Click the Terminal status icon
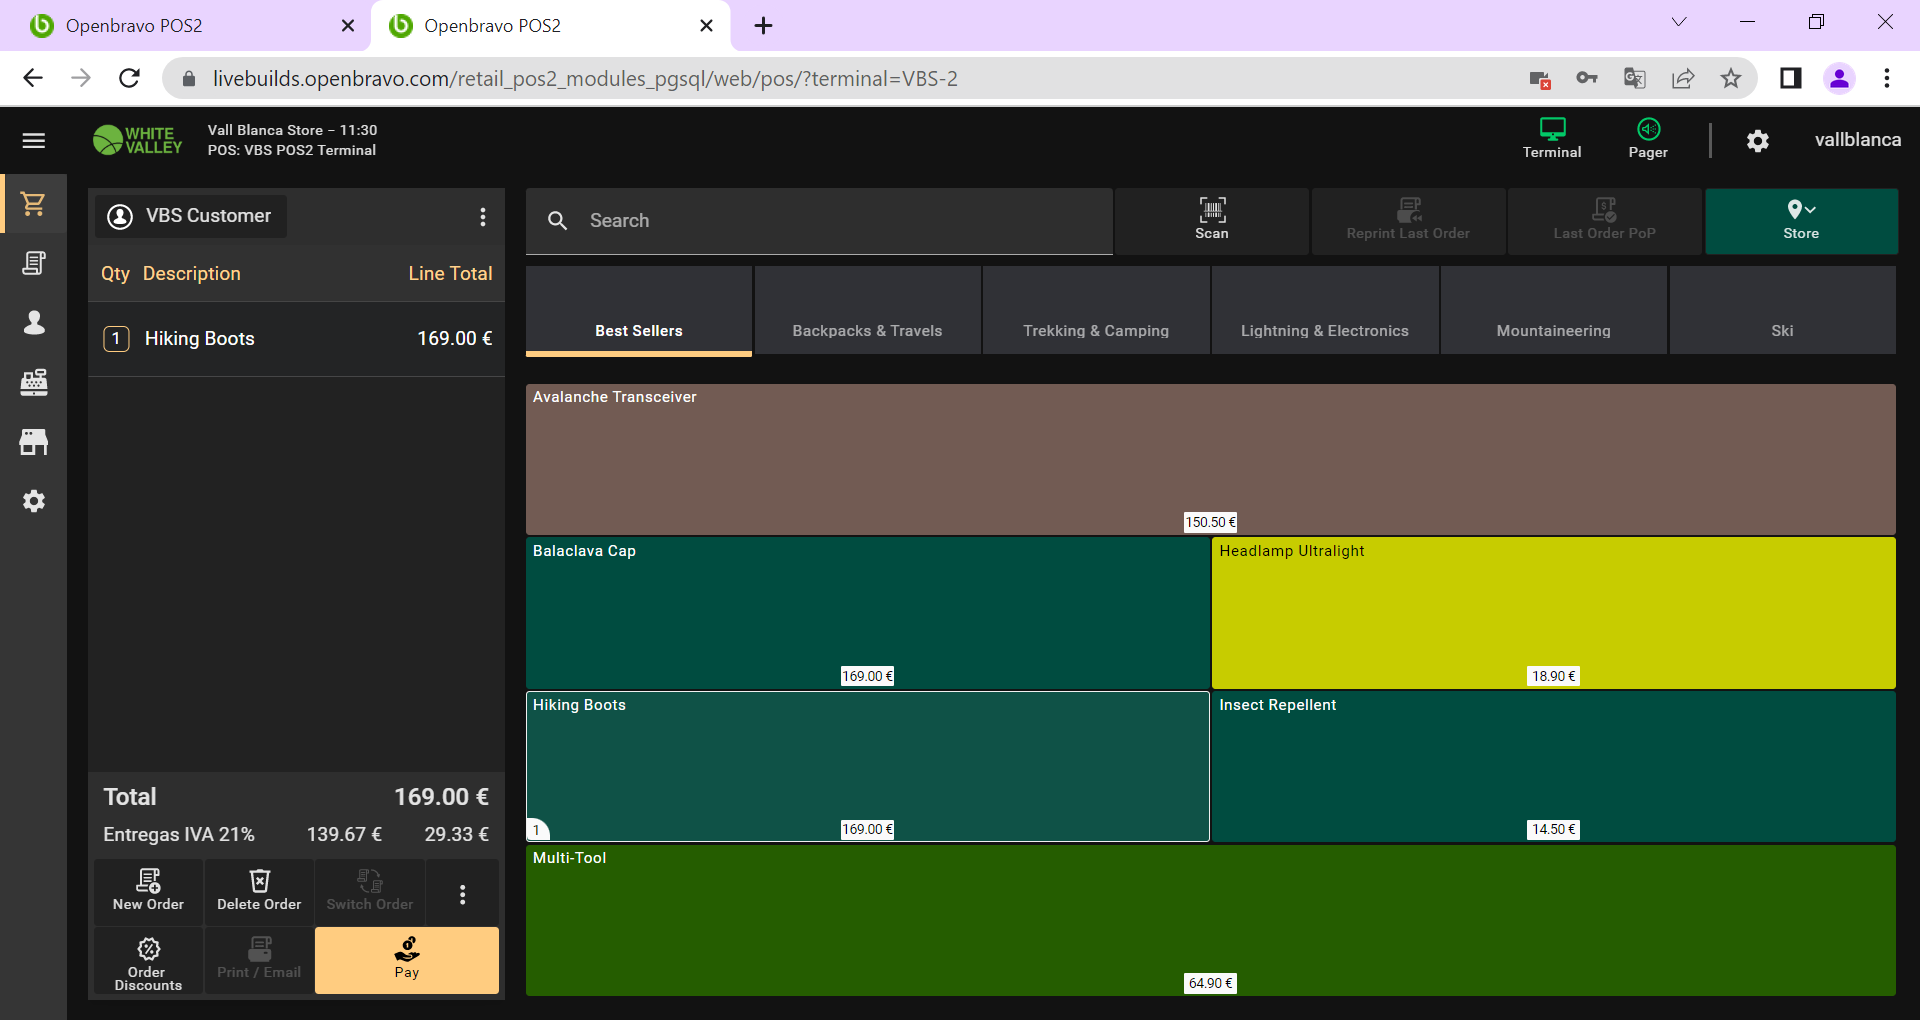 click(x=1551, y=138)
